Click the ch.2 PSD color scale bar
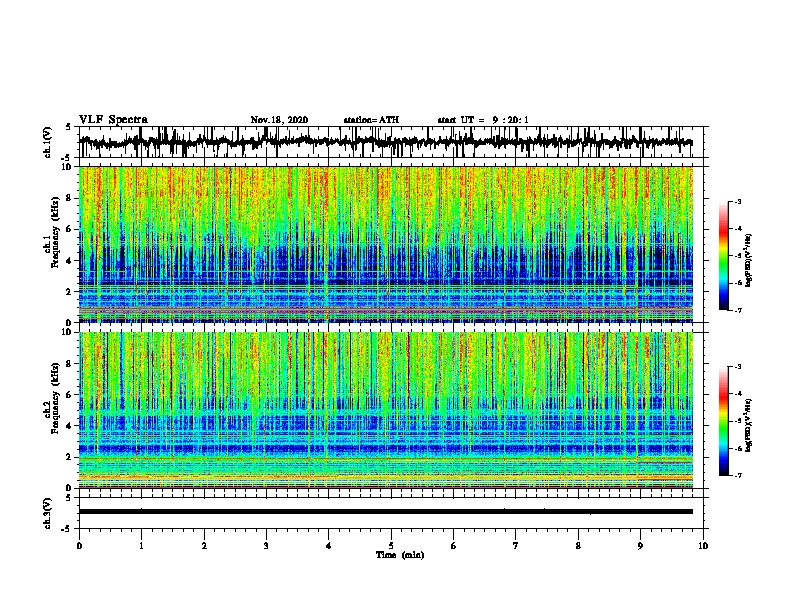The image size is (792, 612). pyautogui.click(x=724, y=421)
